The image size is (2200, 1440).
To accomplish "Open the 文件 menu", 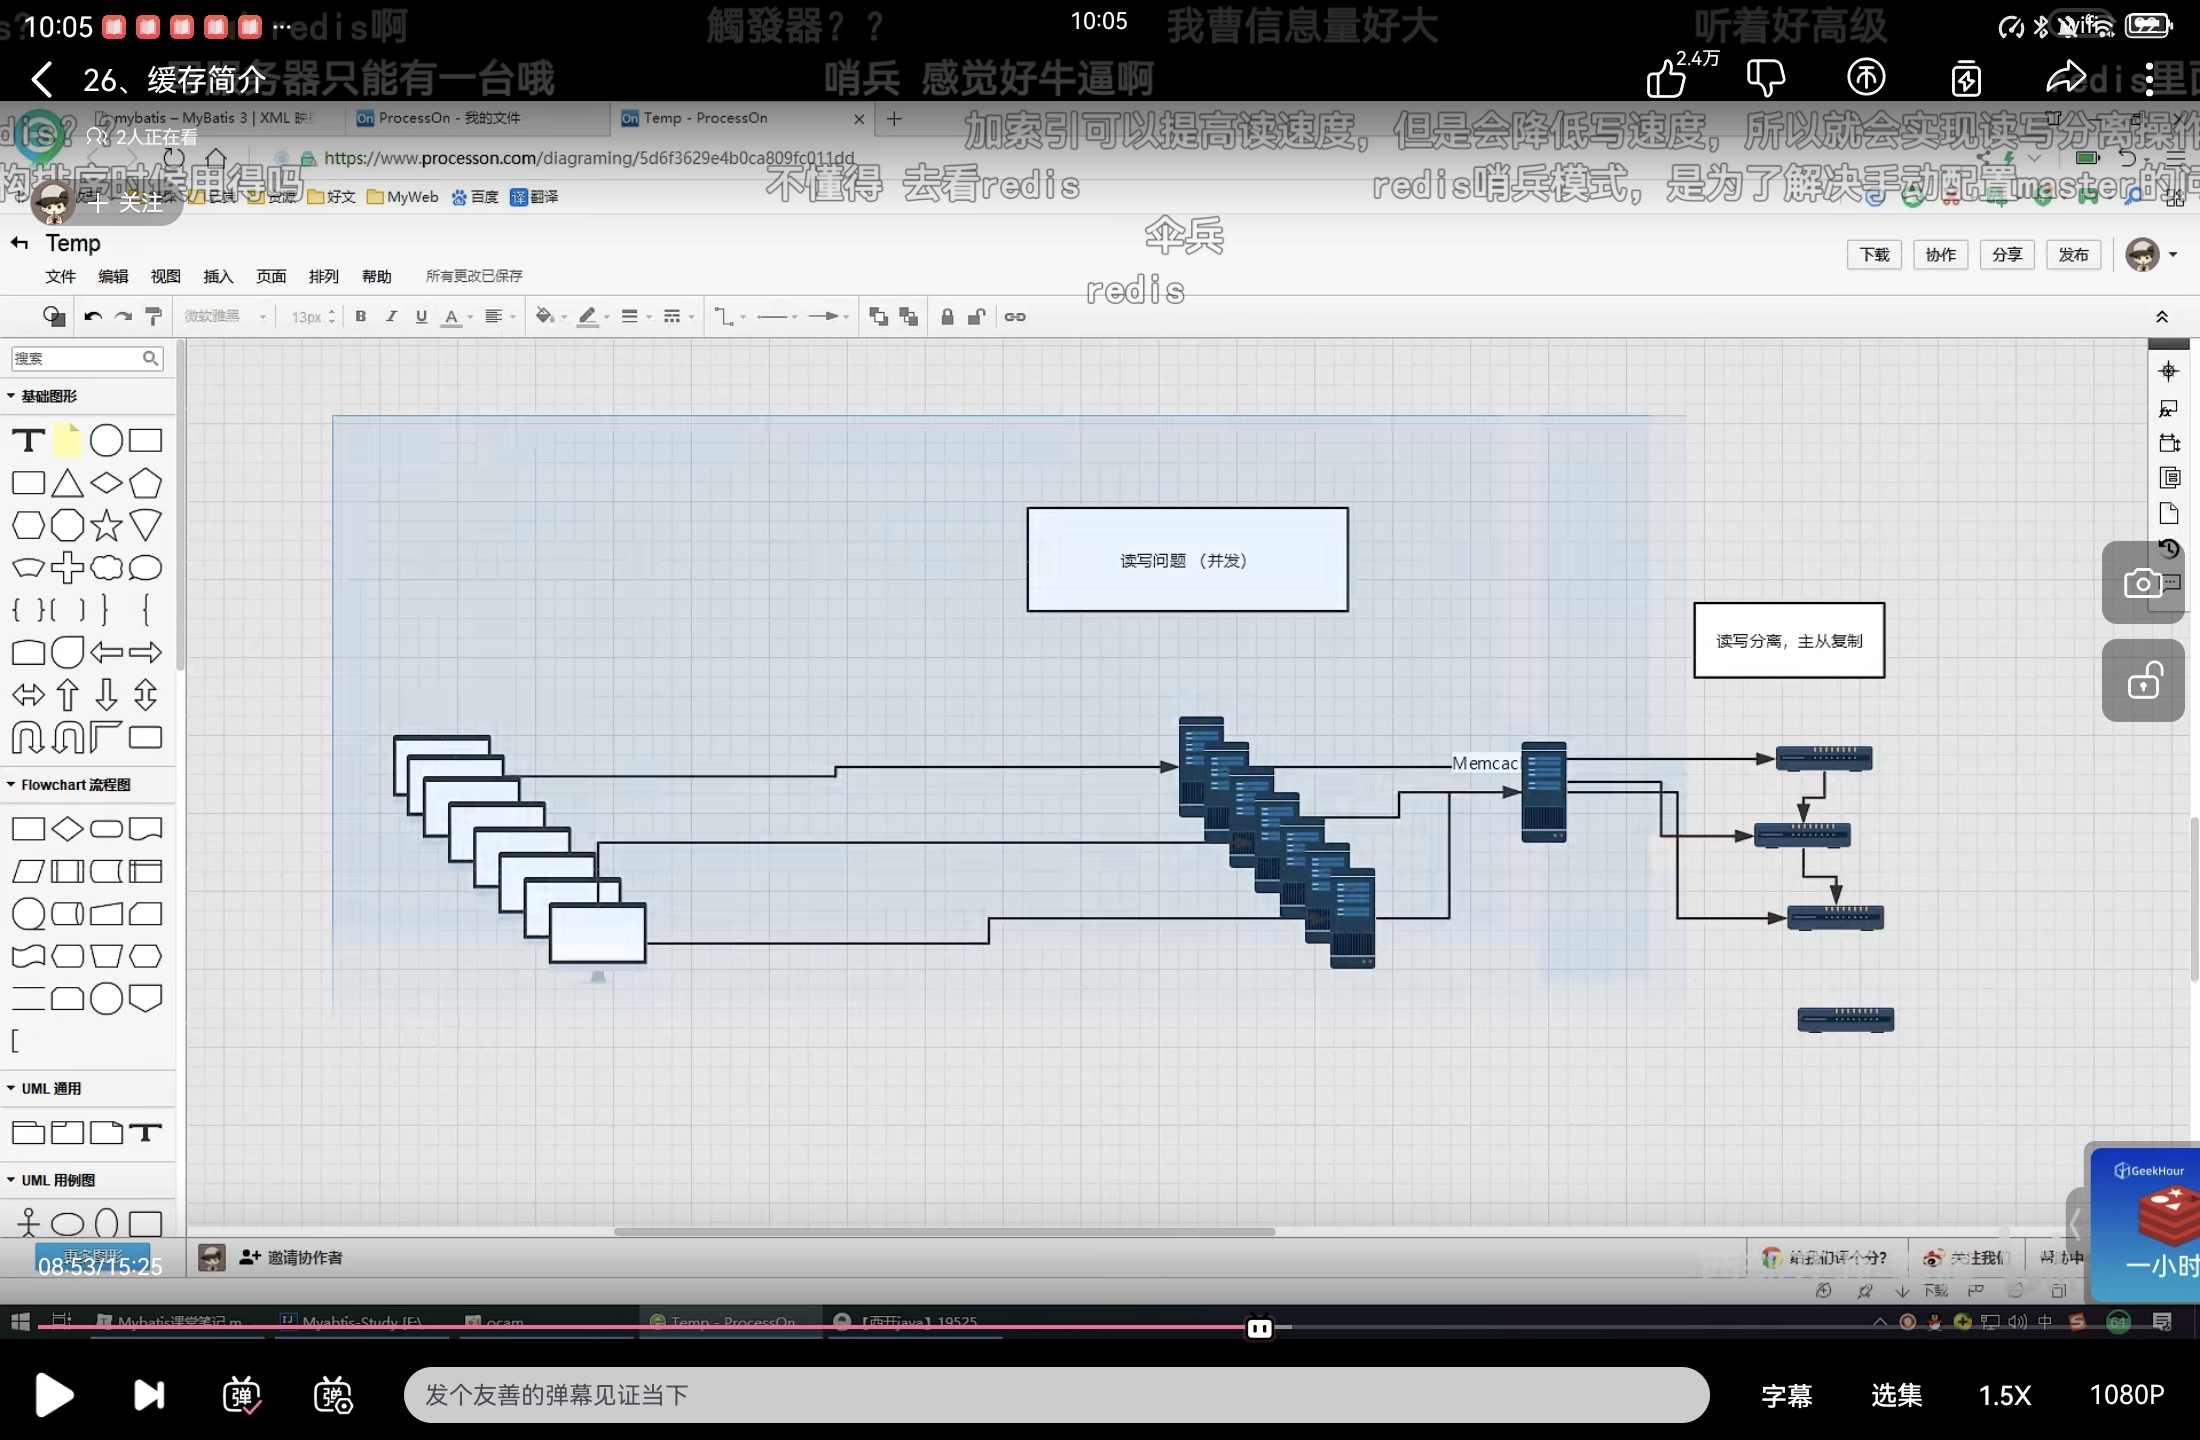I will coord(60,276).
